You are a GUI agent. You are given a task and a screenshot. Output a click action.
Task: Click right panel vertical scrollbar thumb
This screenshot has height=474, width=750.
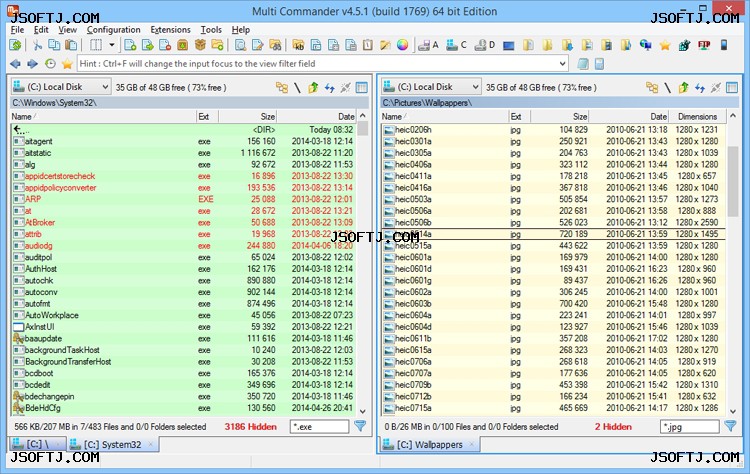pos(732,182)
